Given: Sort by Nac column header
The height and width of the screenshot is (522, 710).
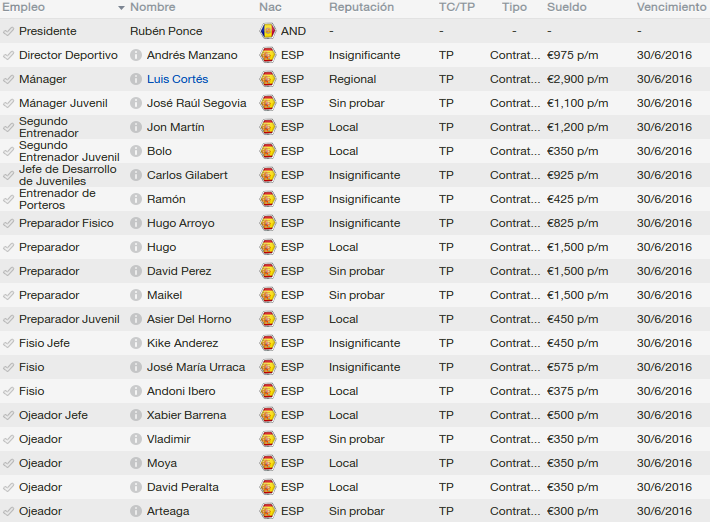Looking at the screenshot, I should coord(270,7).
